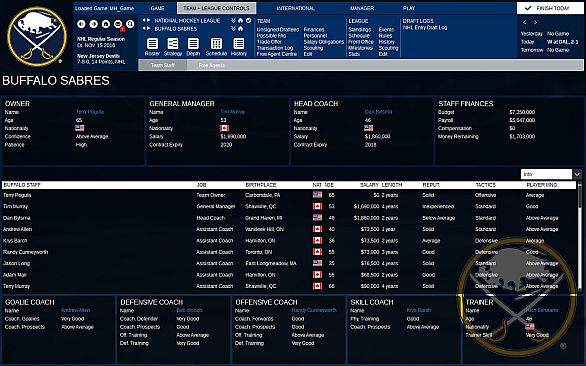The width and height of the screenshot is (586, 366).
Task: Open Personnel link
Action: tap(315, 36)
